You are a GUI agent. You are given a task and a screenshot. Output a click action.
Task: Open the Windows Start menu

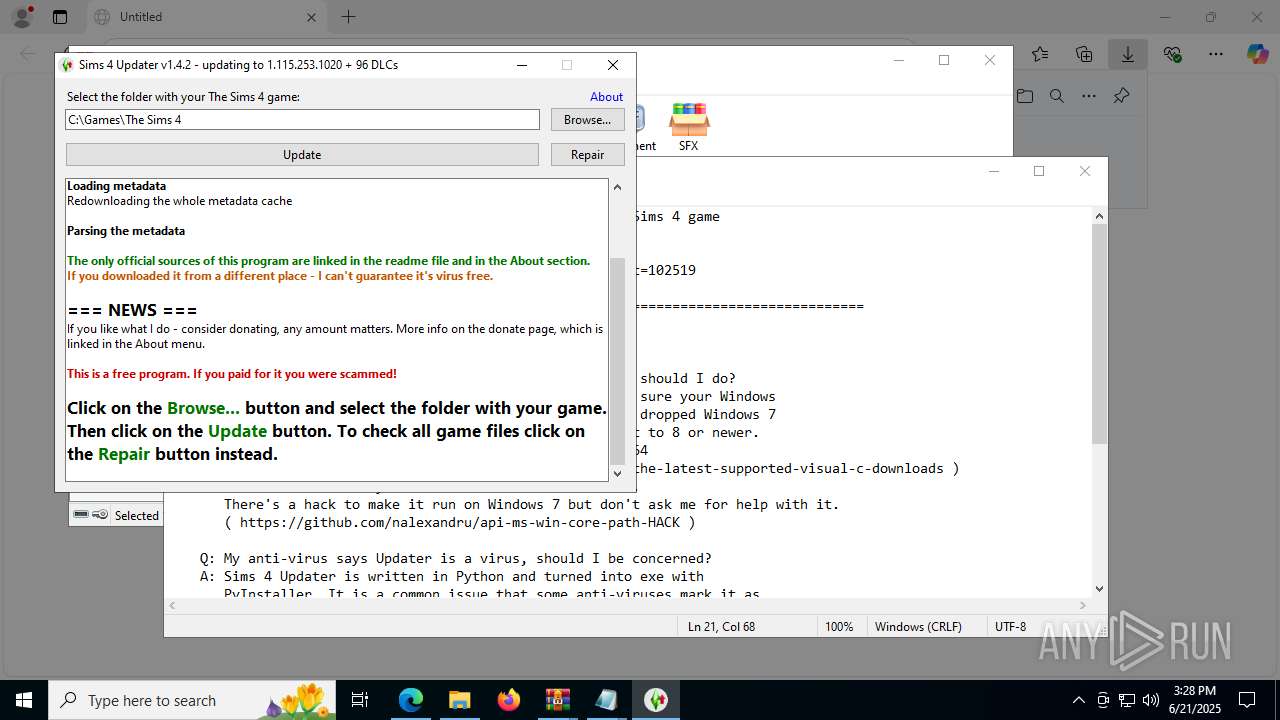[23, 700]
